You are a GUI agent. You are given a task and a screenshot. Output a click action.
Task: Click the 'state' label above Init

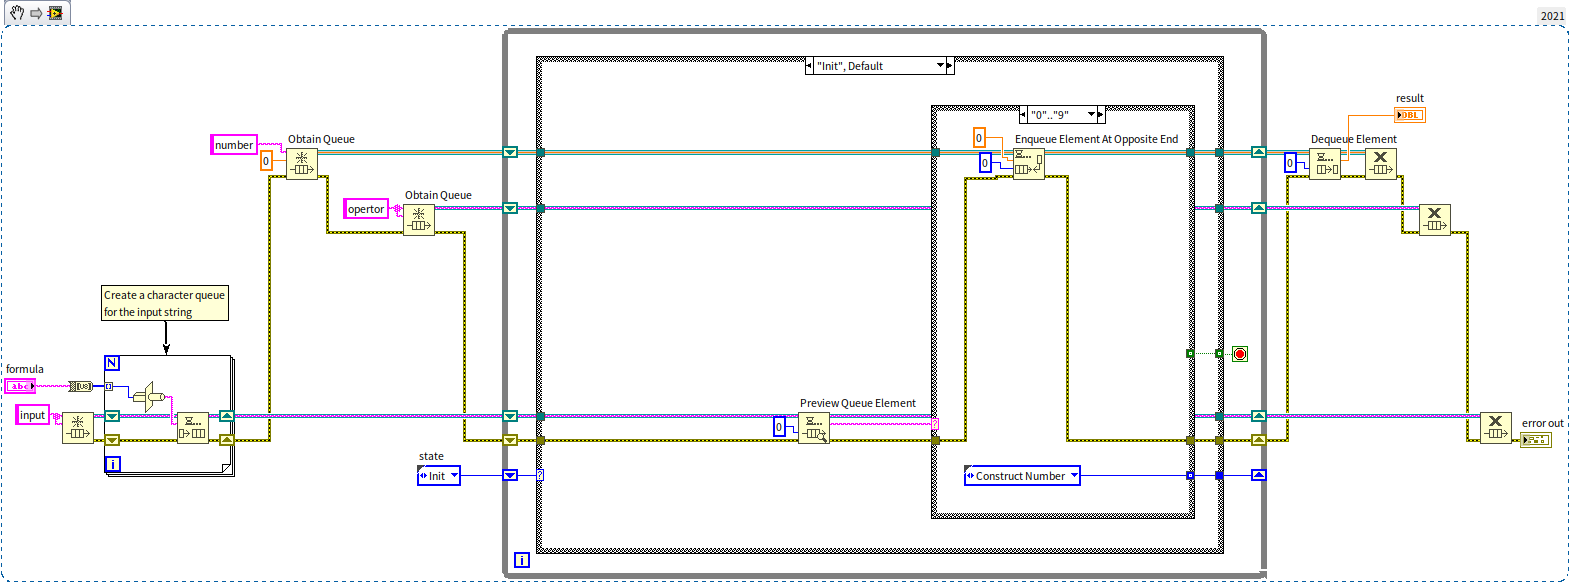(431, 456)
